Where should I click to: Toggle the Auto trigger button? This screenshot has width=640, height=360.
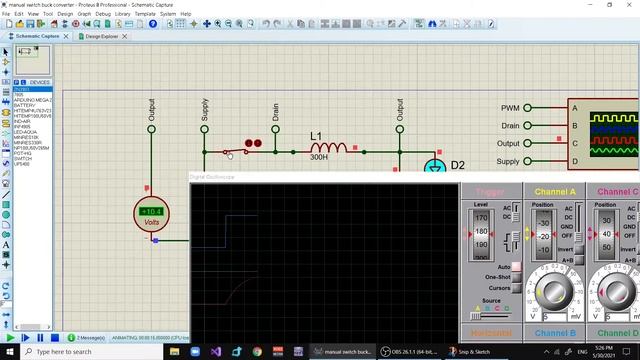pos(516,267)
